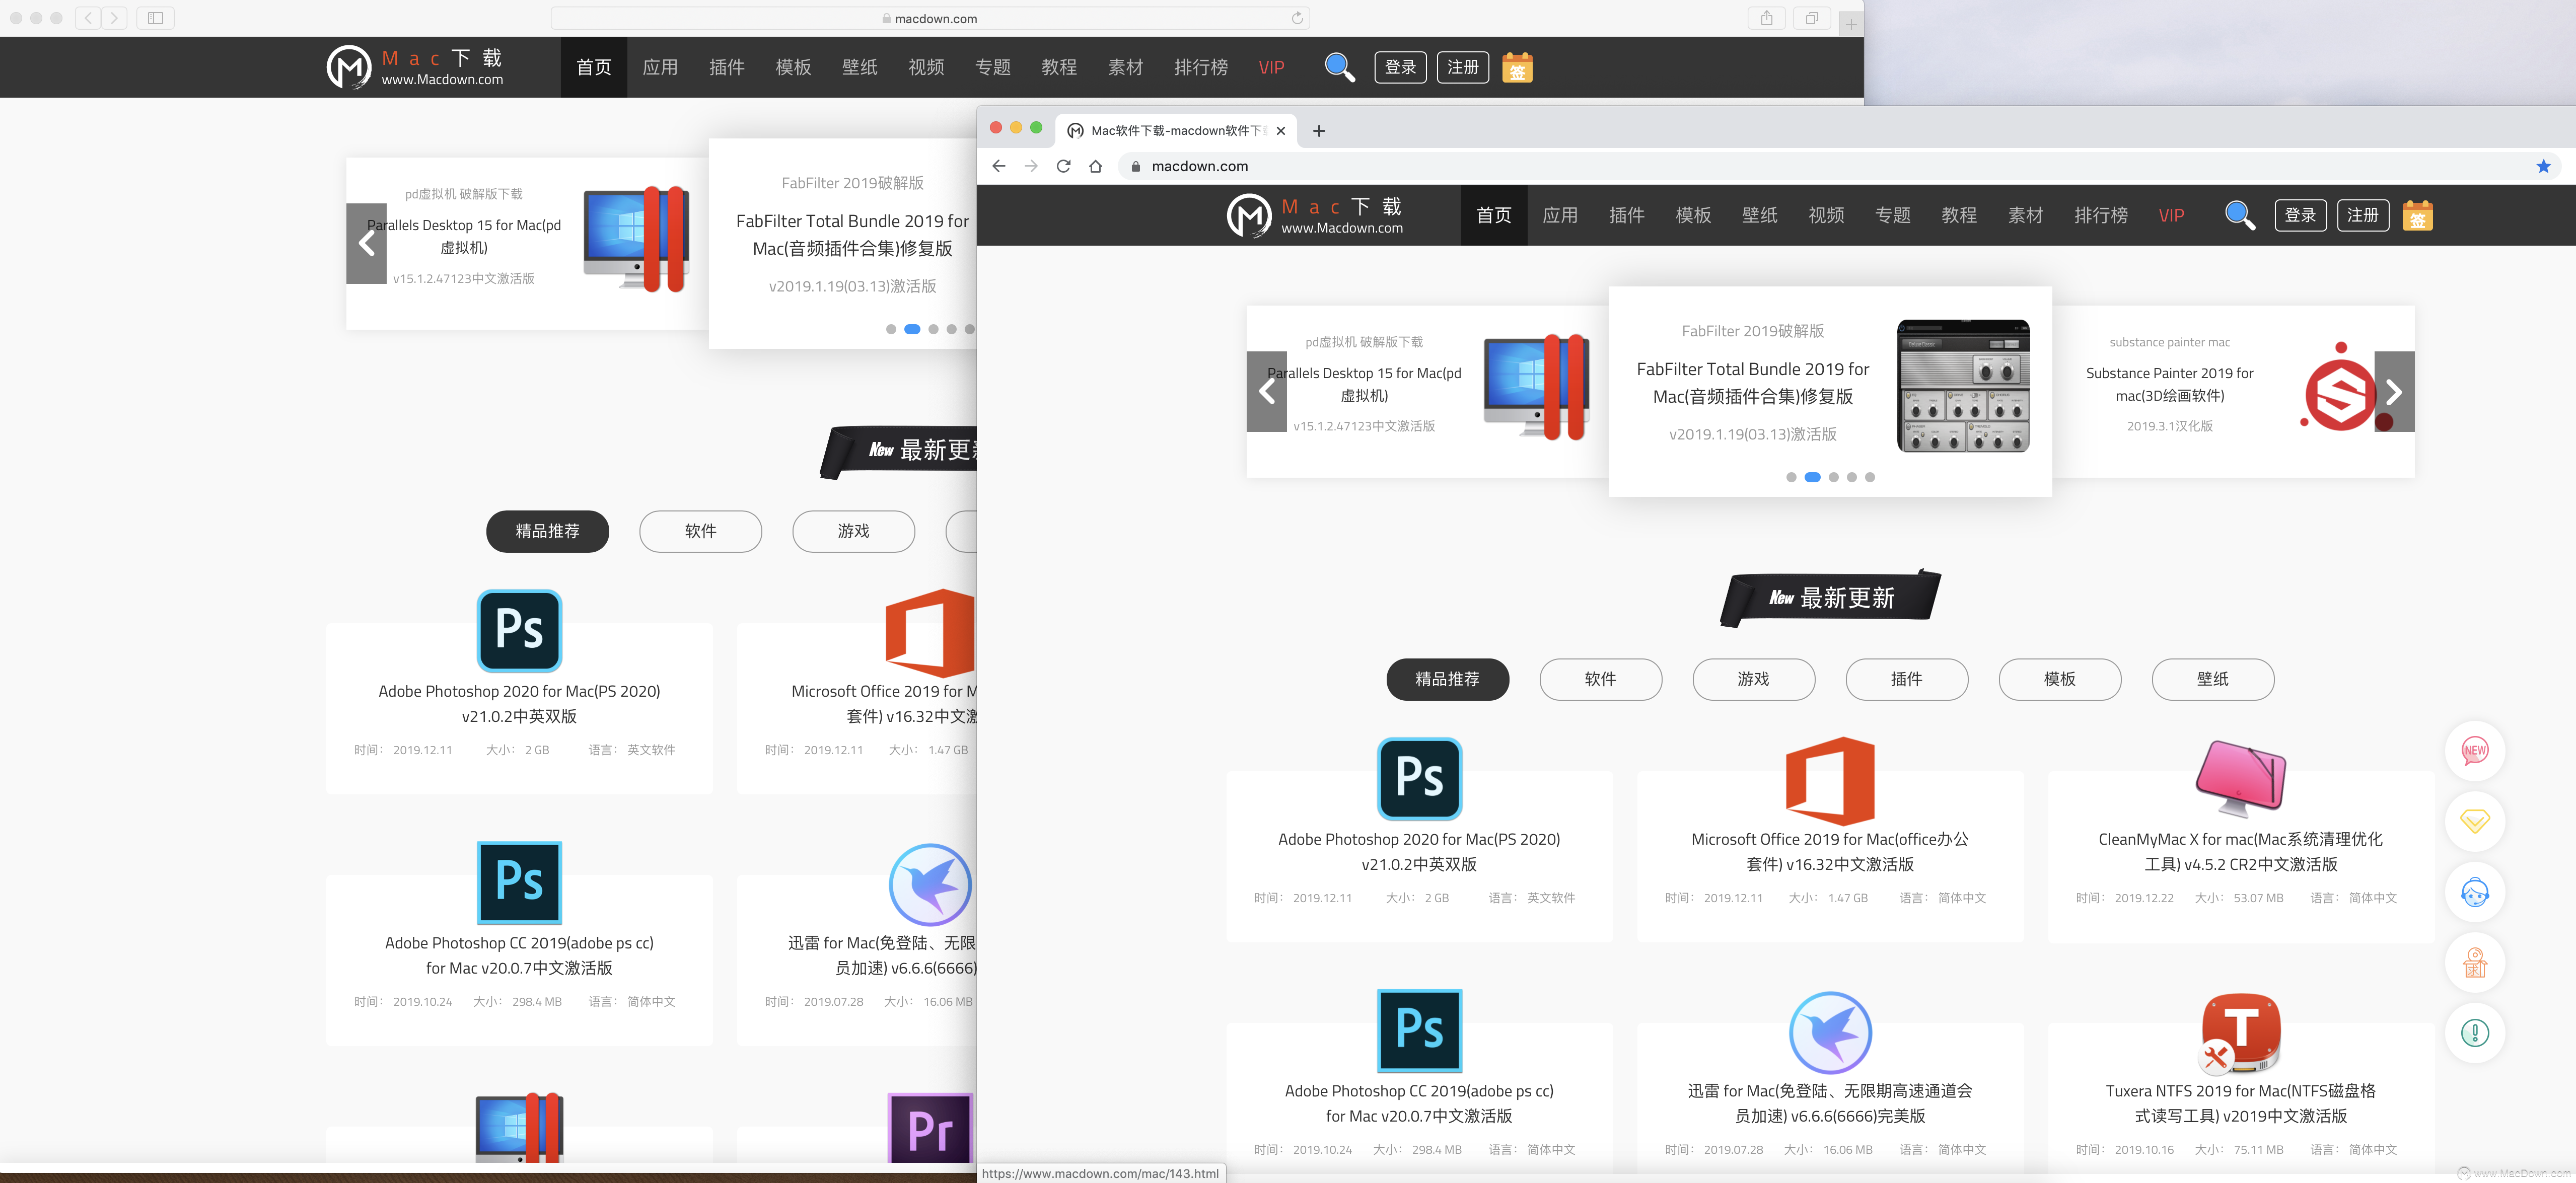Open 迅雷 bird icon in Chrome window
This screenshot has width=2576, height=1183.
(1830, 1032)
